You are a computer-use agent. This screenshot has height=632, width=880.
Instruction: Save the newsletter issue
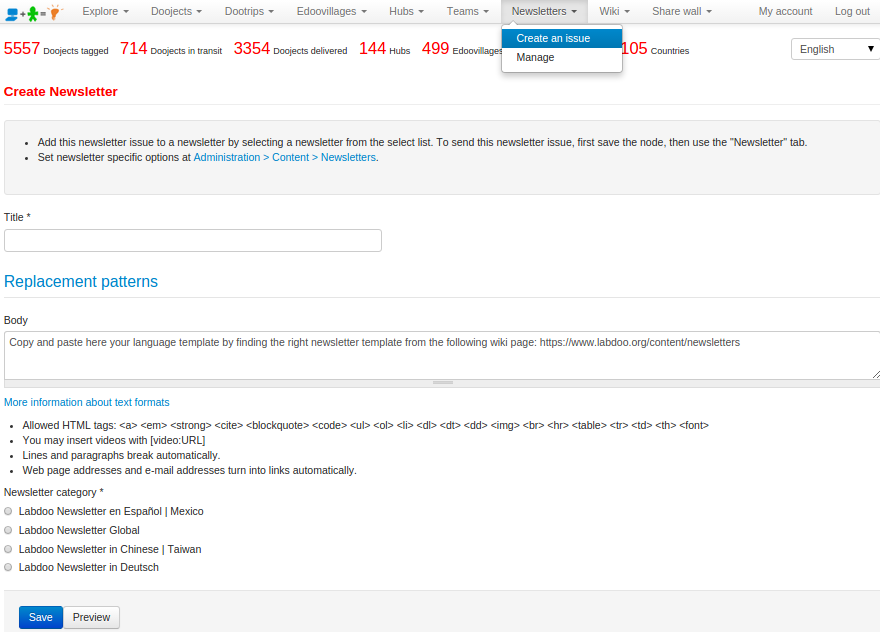coord(40,617)
